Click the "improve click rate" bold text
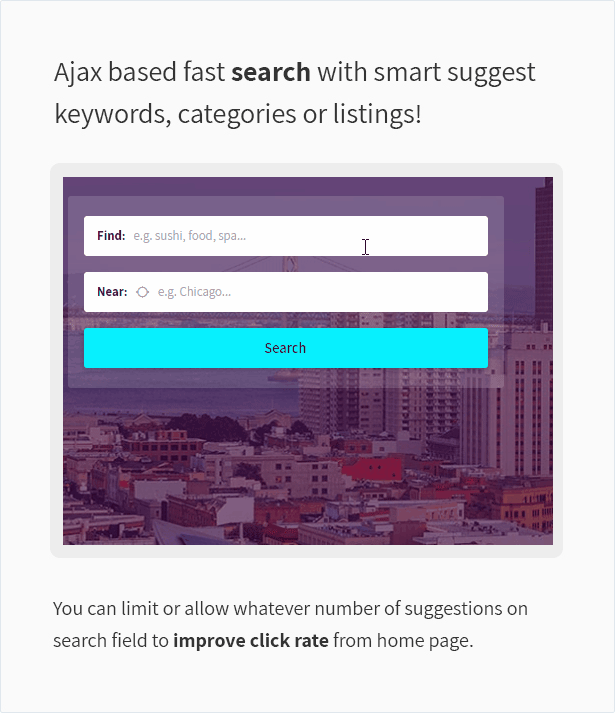 tap(251, 640)
